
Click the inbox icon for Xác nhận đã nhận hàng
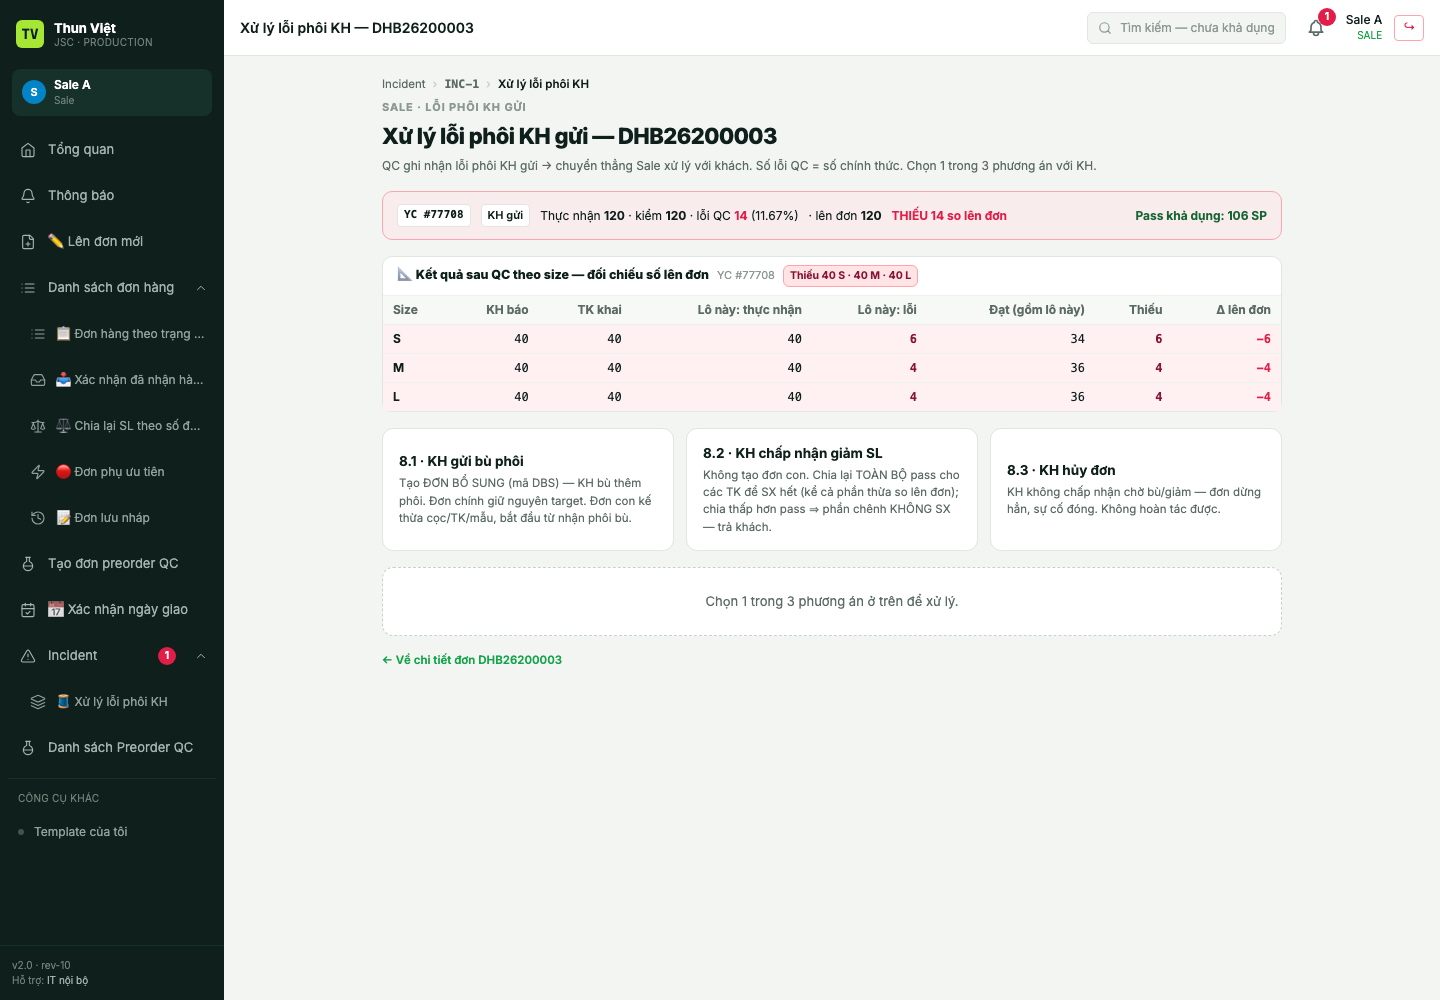tap(38, 380)
